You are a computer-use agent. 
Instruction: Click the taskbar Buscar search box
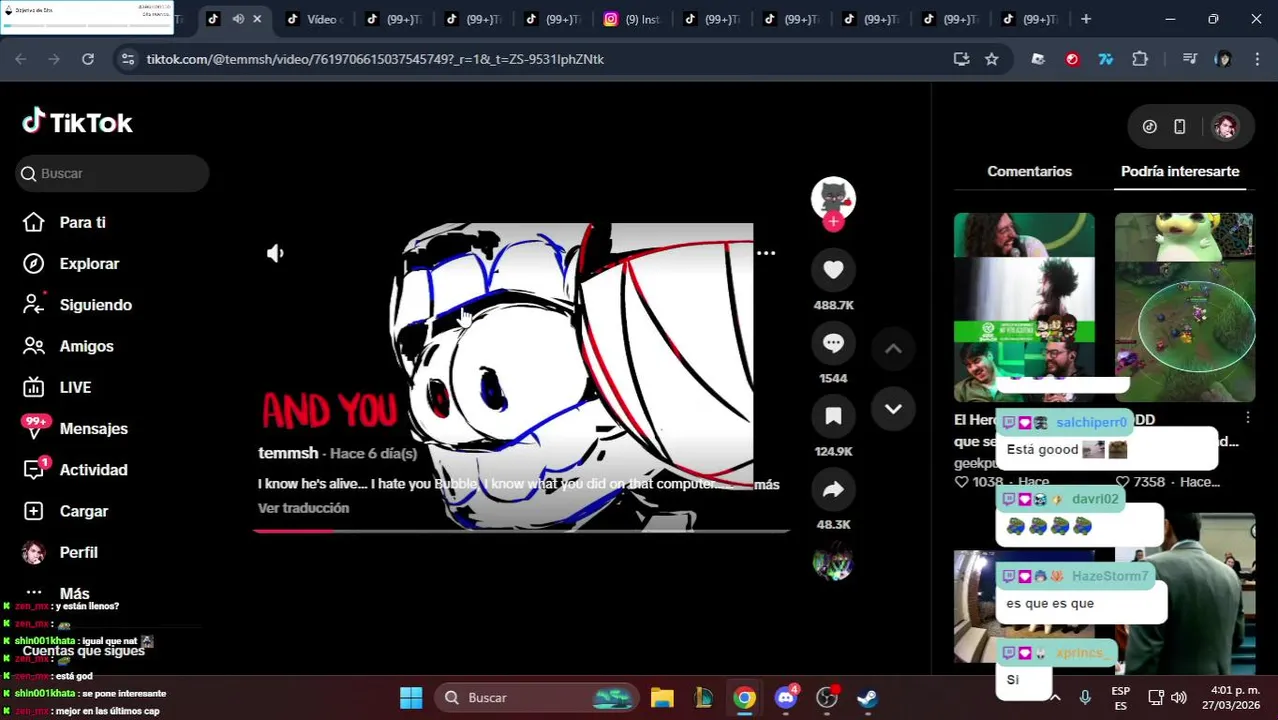pyautogui.click(x=537, y=697)
